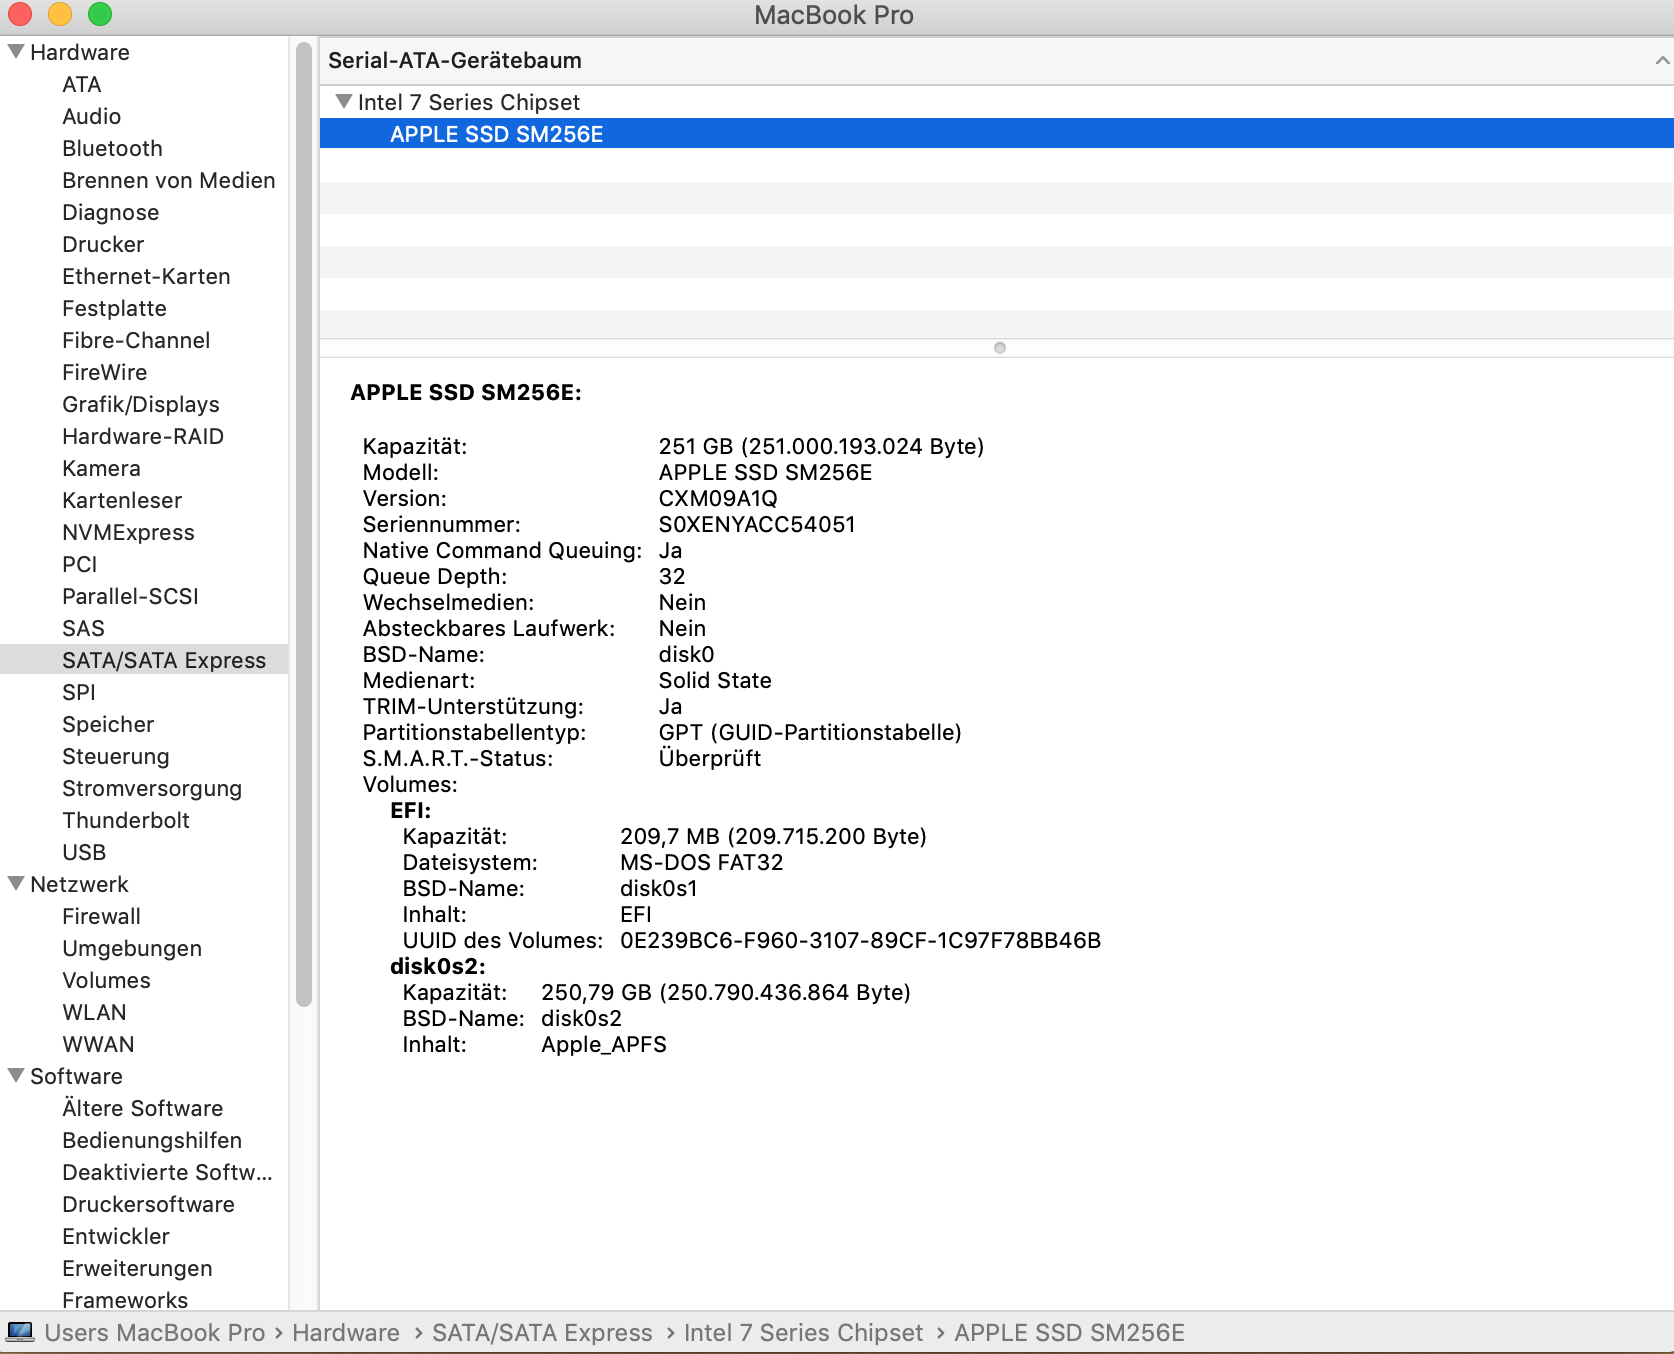
Task: Click the split pane divider handle
Action: 1000,348
